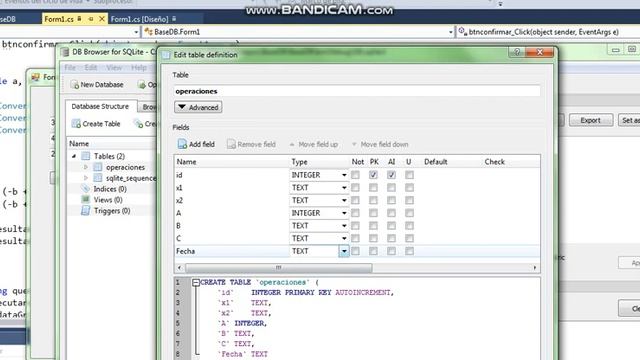Screen dimensions: 640x360
Task: Click Name header in structure tree
Action: click(79, 144)
